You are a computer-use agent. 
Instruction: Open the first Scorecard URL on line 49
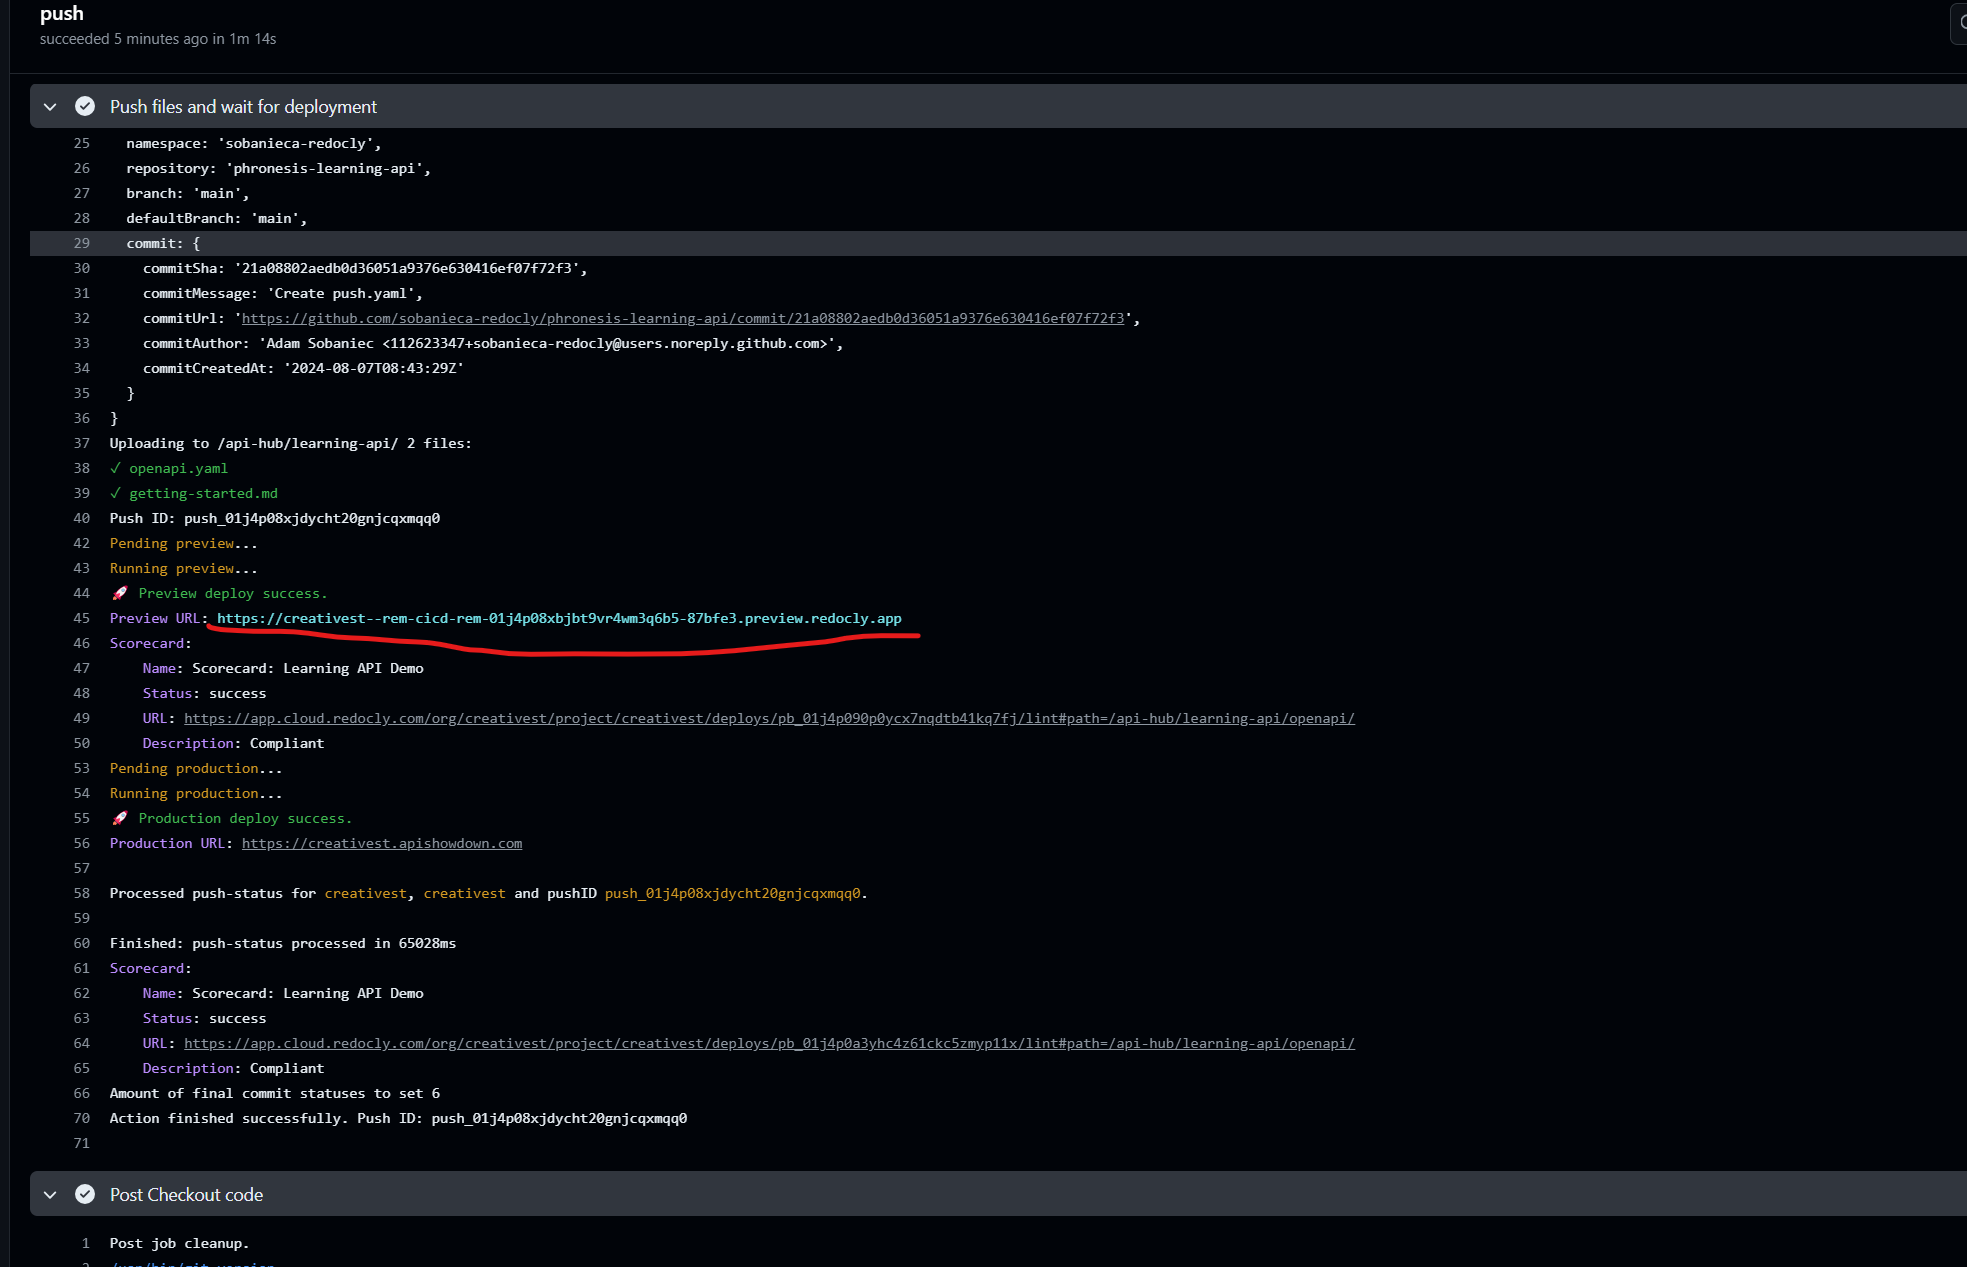tap(768, 718)
